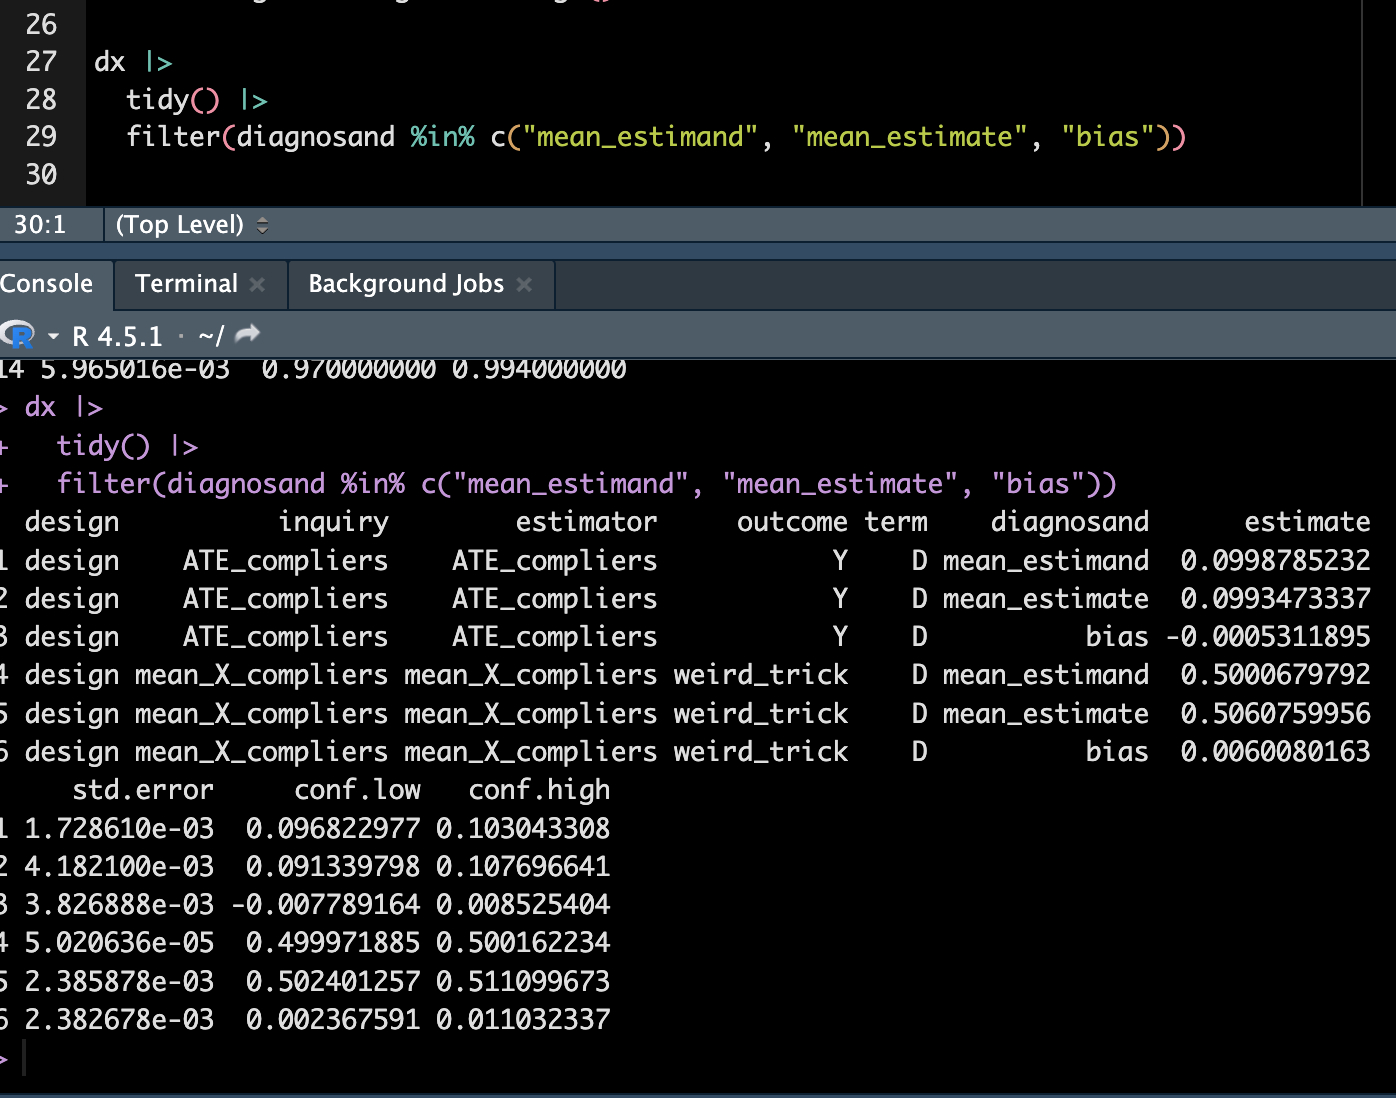Click the 30:1 cursor position indicator
The image size is (1396, 1098).
pyautogui.click(x=40, y=225)
